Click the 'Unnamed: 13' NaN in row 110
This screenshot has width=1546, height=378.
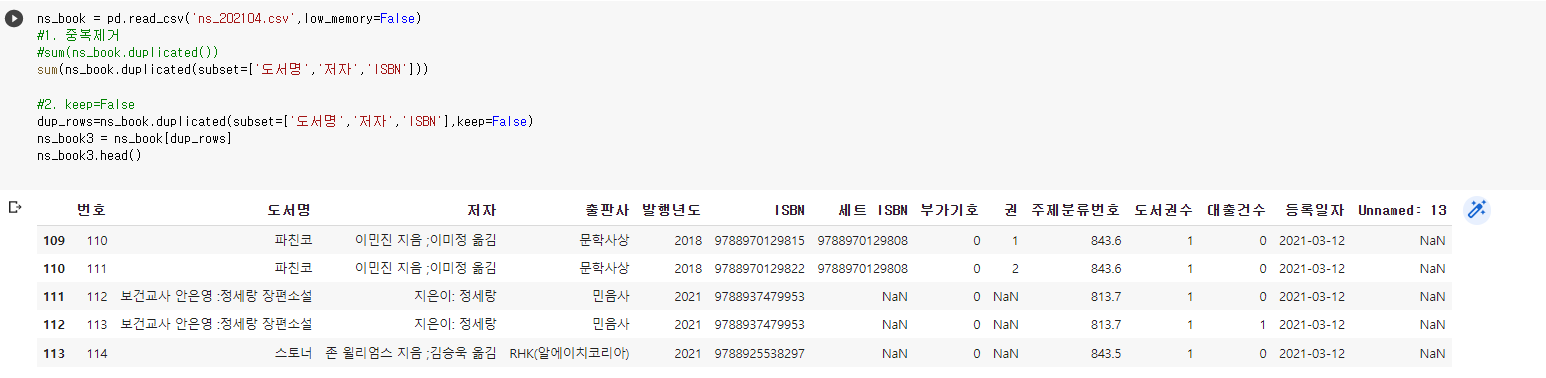[1432, 268]
